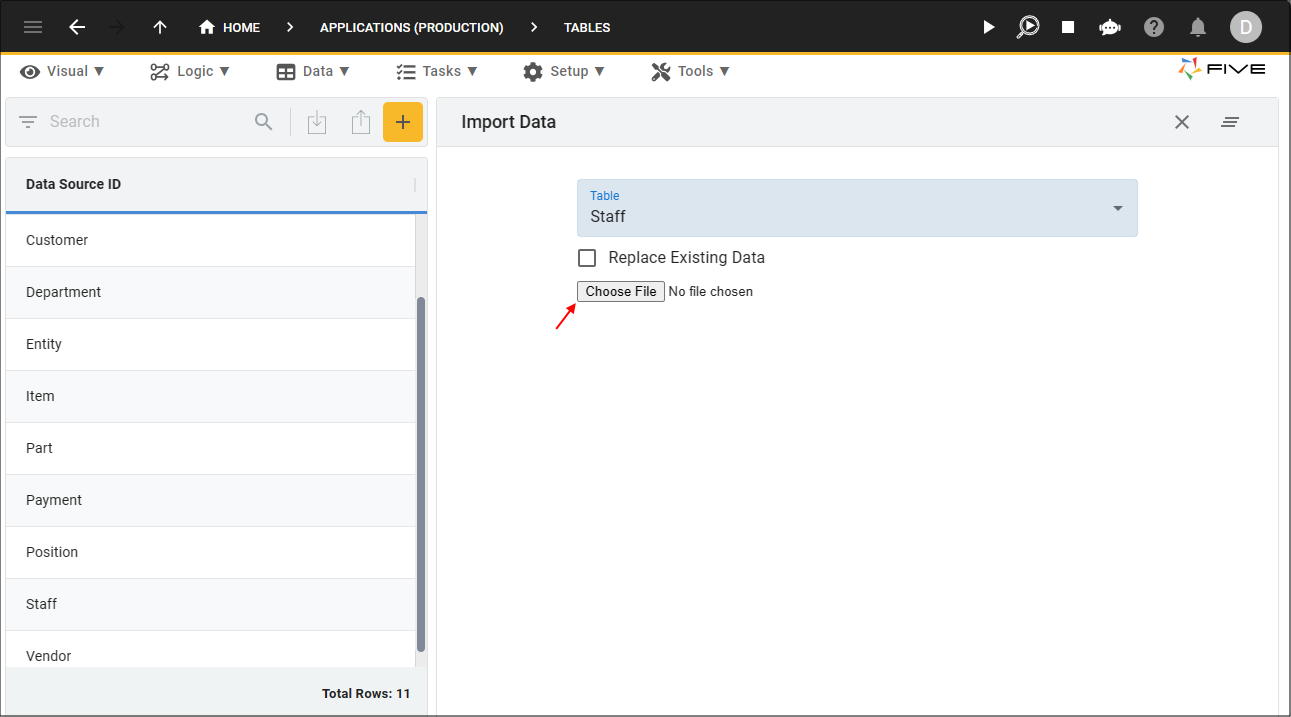Viewport: 1291px width, 717px height.
Task: Close the Import Data panel
Action: (x=1182, y=122)
